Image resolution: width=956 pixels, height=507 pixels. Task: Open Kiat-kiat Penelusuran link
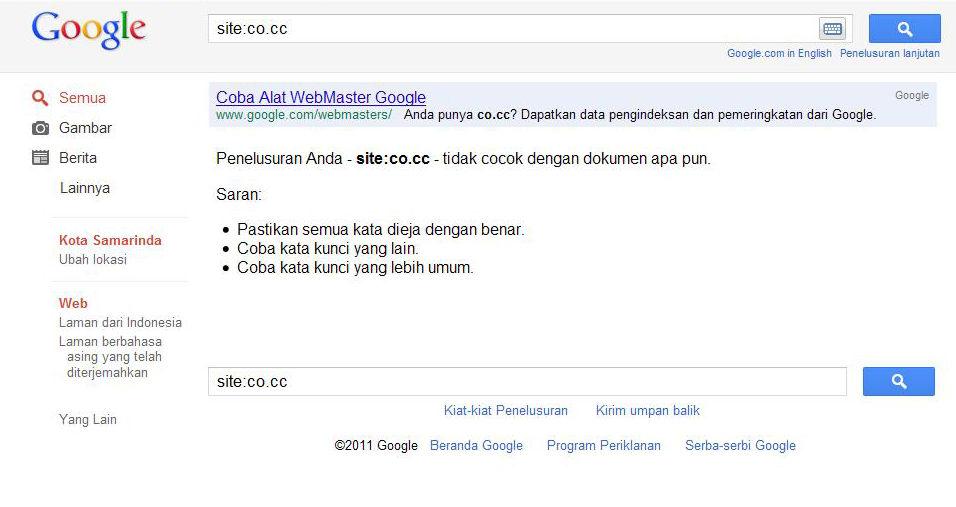point(505,411)
